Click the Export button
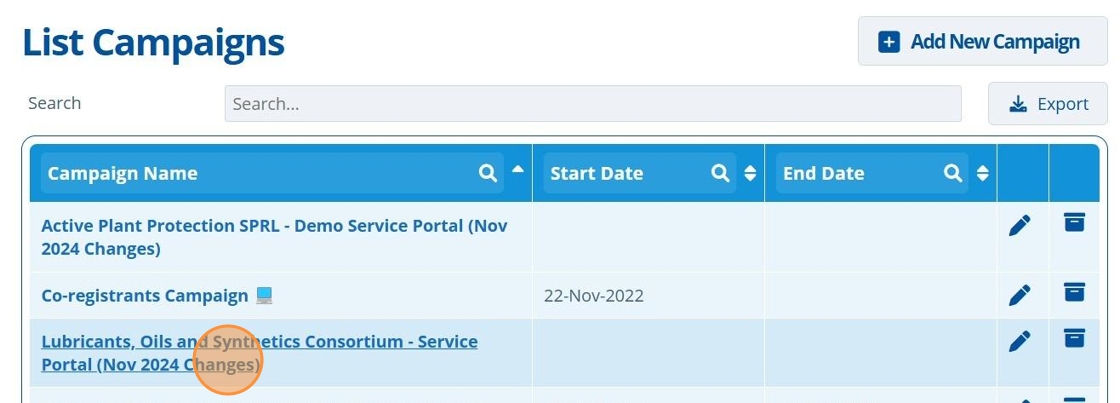Viewport: 1120px width, 403px height. (x=1048, y=104)
